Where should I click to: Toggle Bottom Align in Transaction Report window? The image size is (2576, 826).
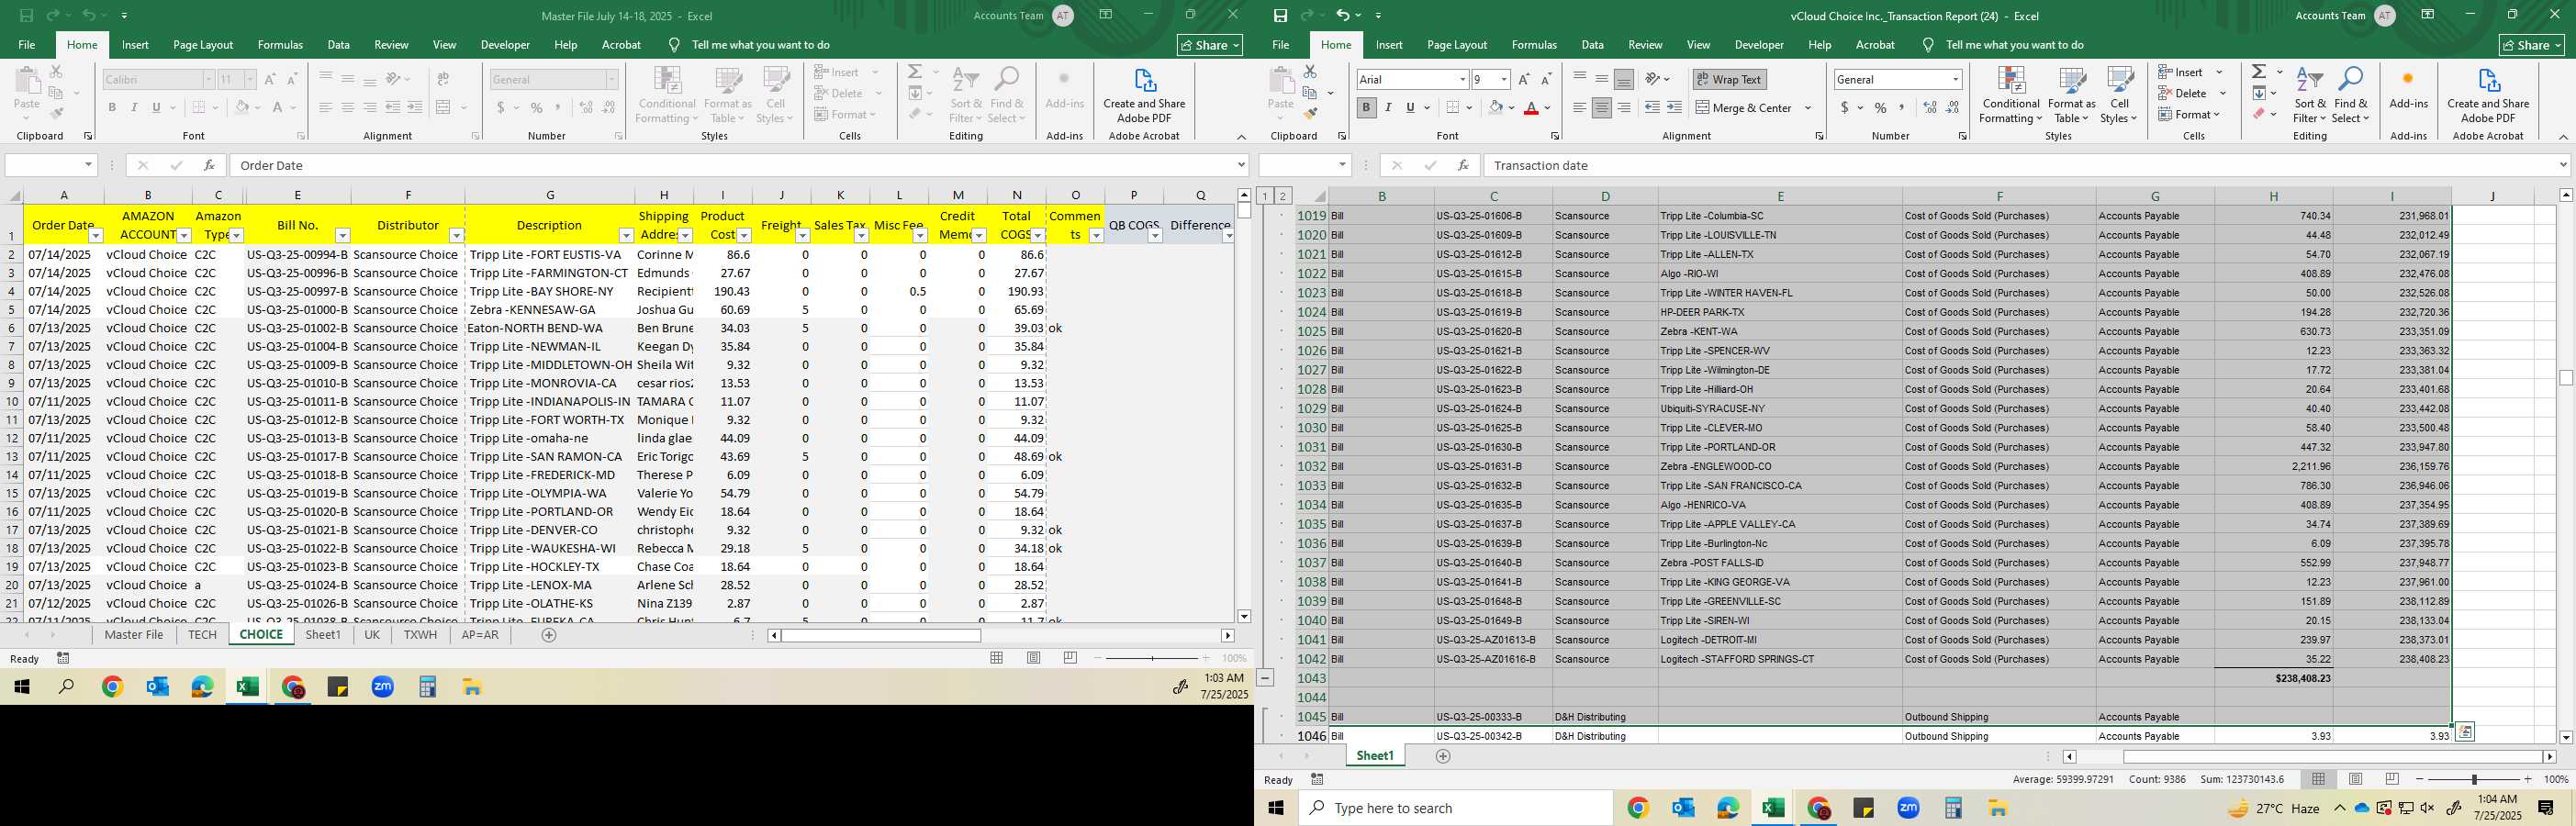1624,79
